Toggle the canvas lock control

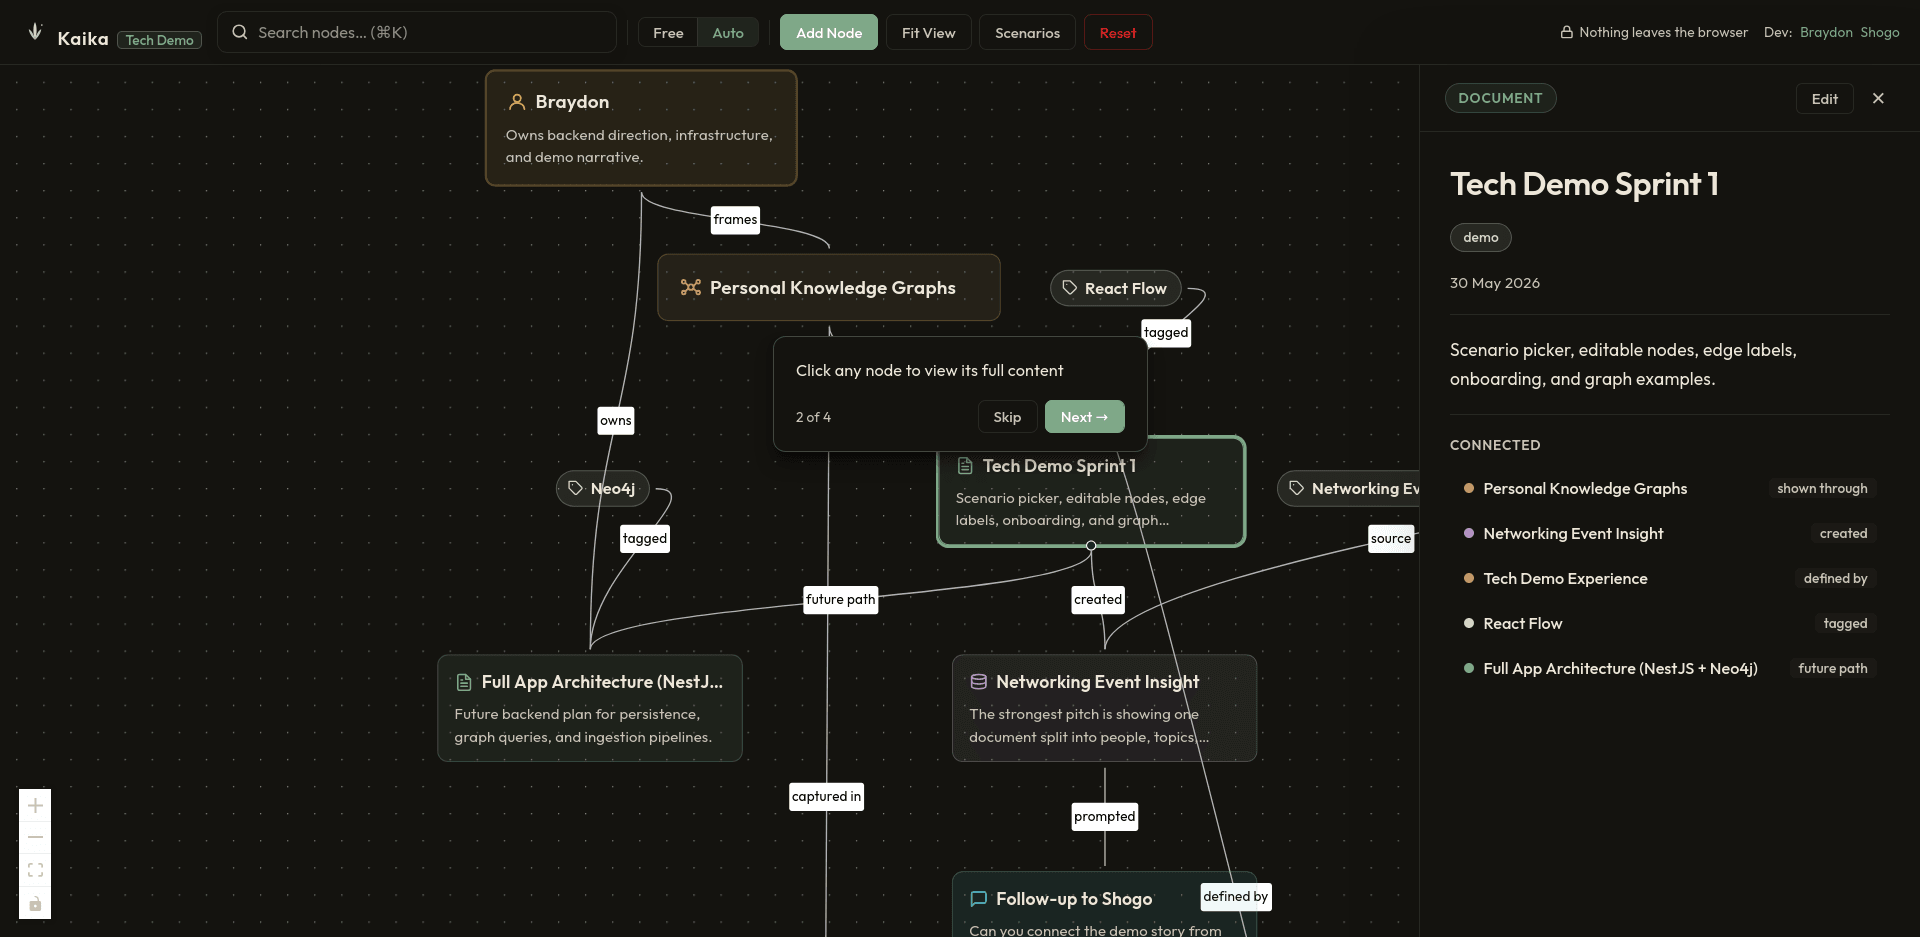tap(35, 903)
